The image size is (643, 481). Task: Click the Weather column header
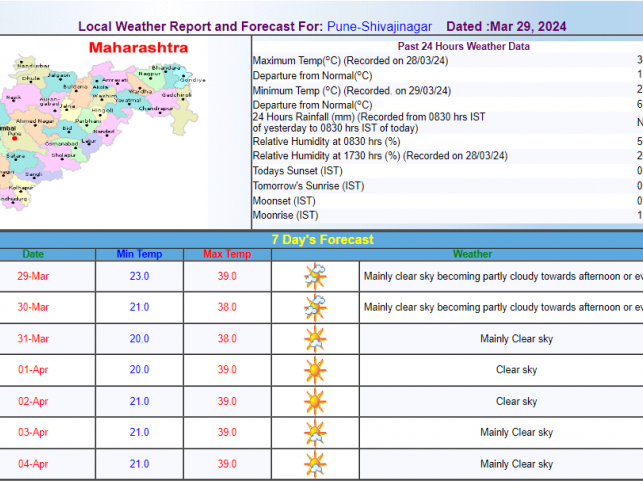[472, 254]
